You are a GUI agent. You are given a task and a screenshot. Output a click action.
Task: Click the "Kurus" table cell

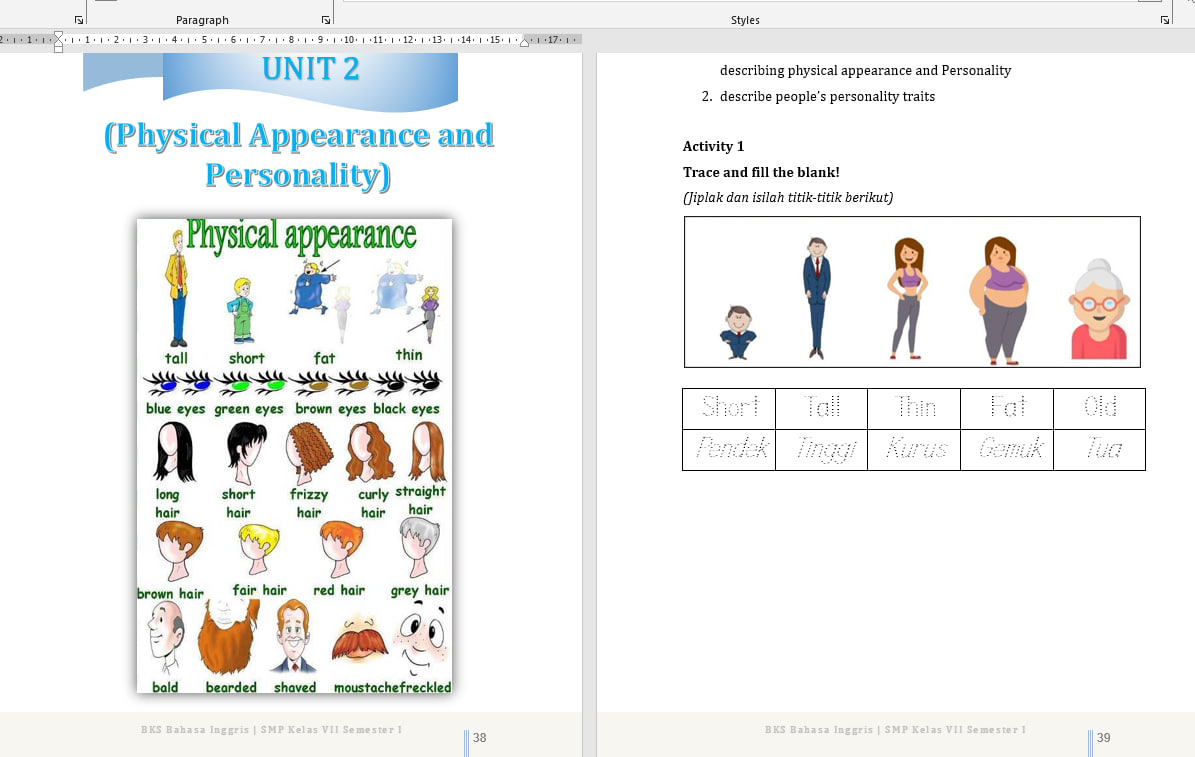coord(915,450)
